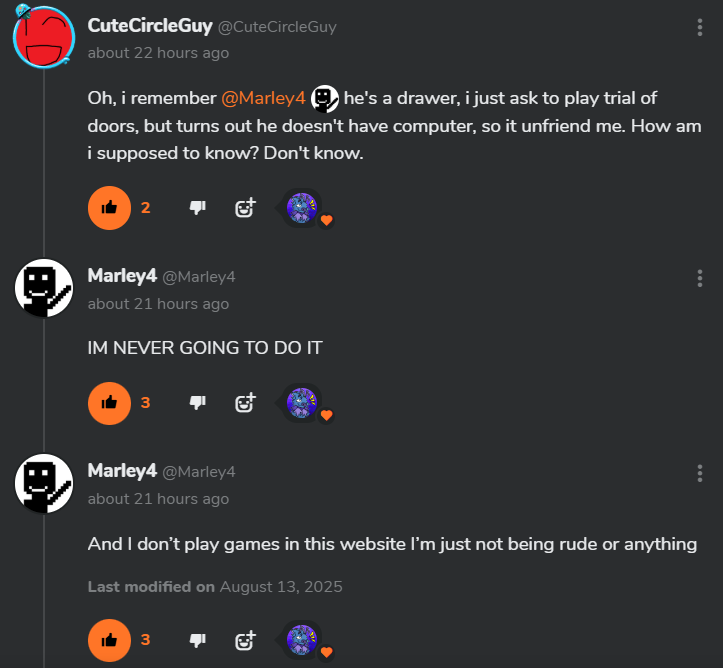Screen dimensions: 723x668
Task: Open options menu for "IM NEVER GOING" comment
Action: [x=699, y=278]
